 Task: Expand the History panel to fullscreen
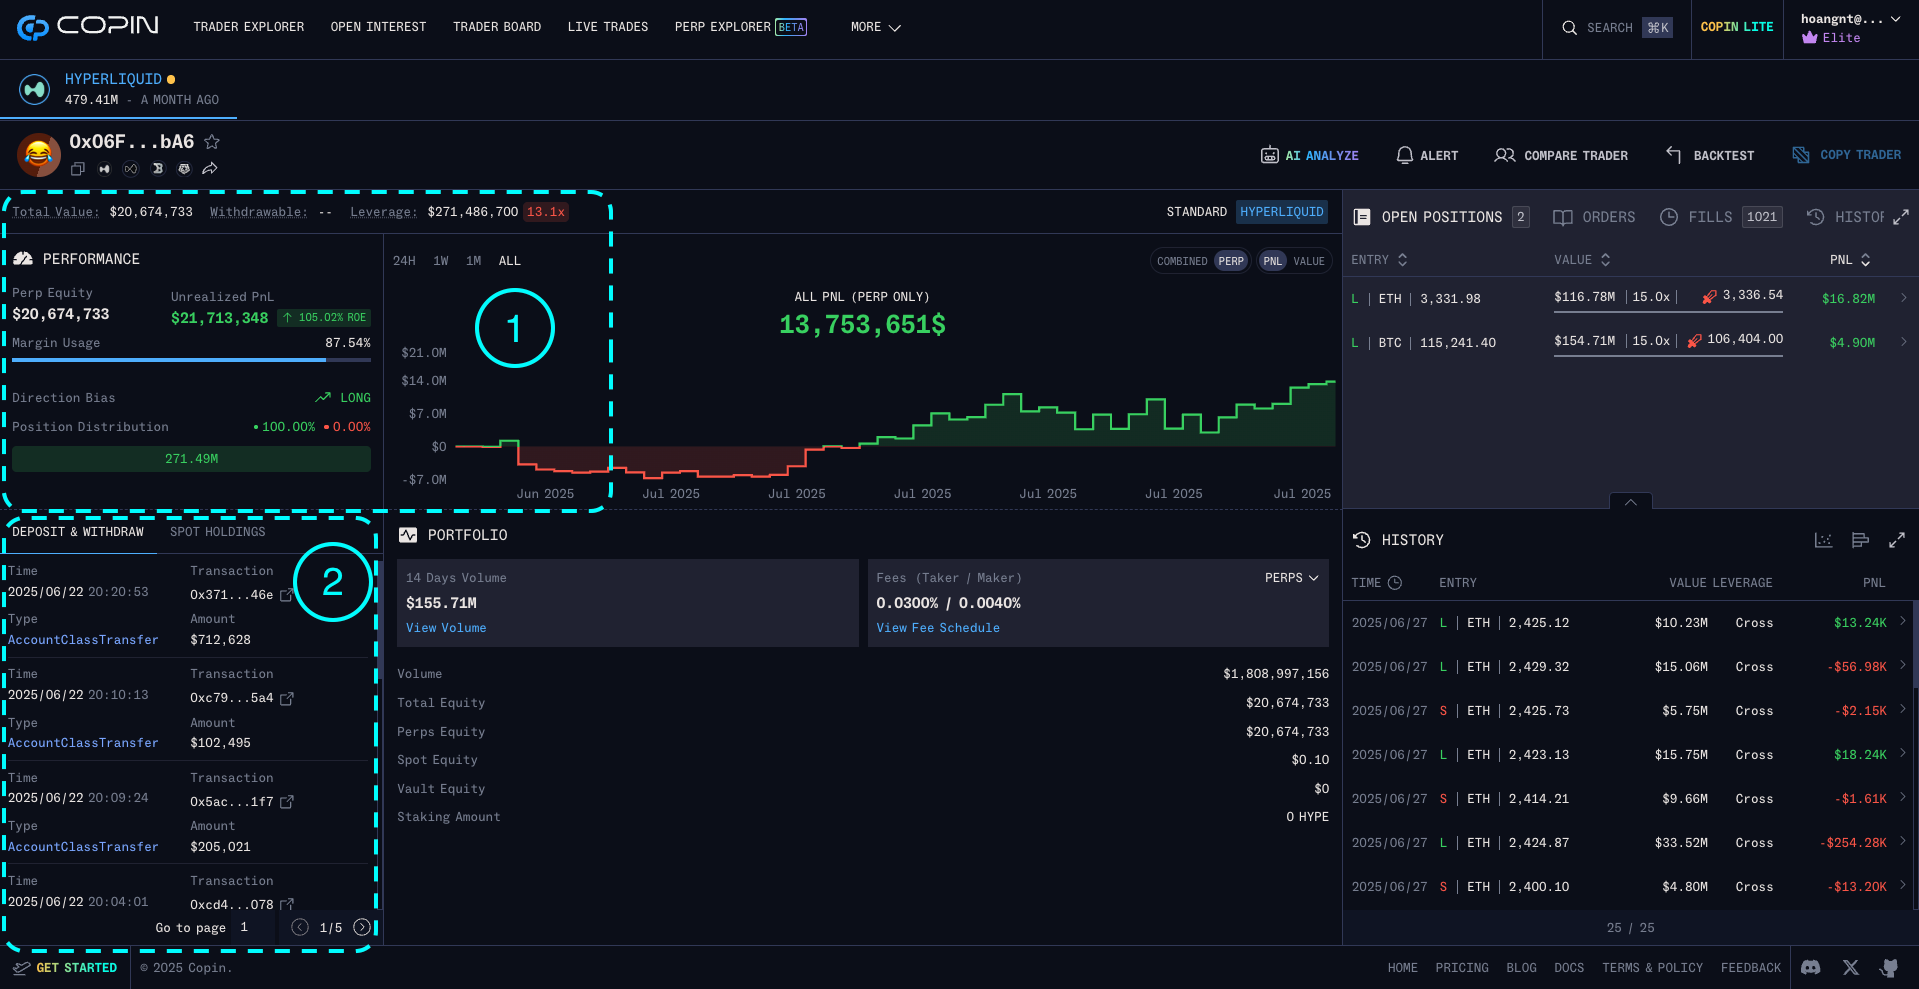tap(1897, 540)
